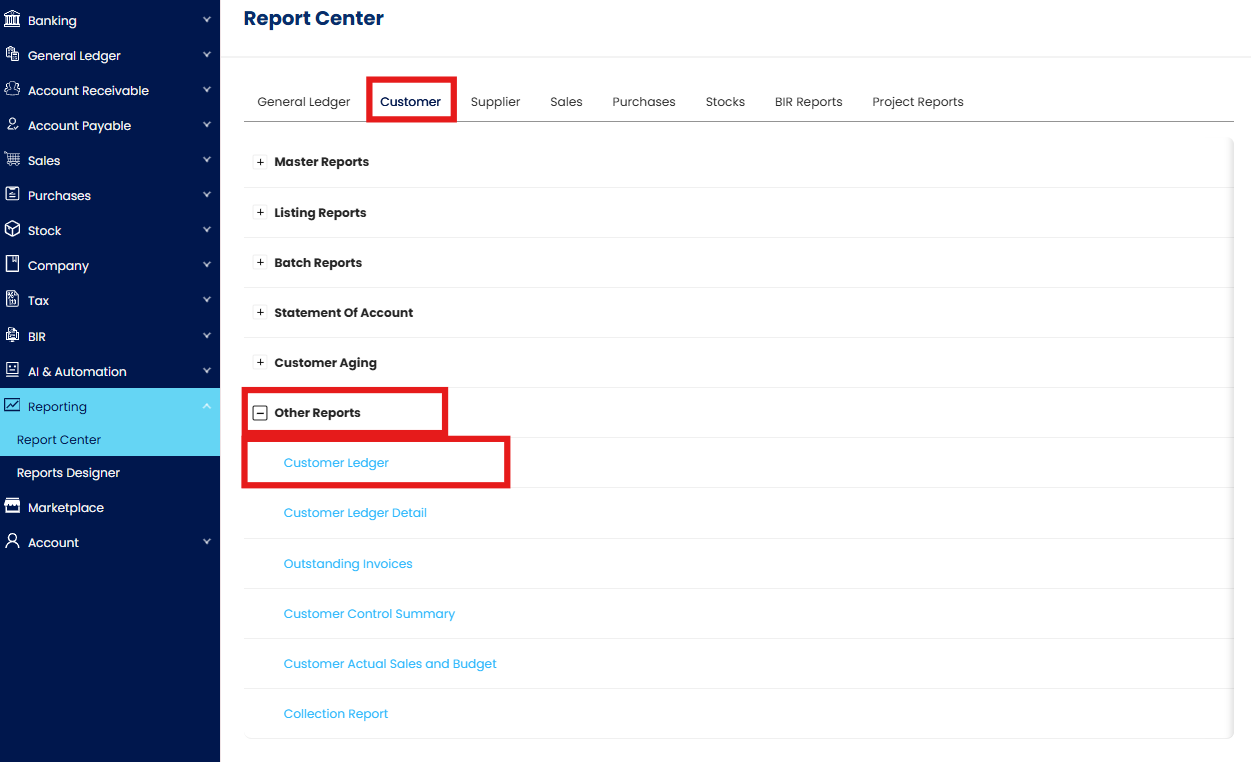Screen dimensions: 1251x762
Task: Click the BIR sidebar icon
Action: pos(12,335)
